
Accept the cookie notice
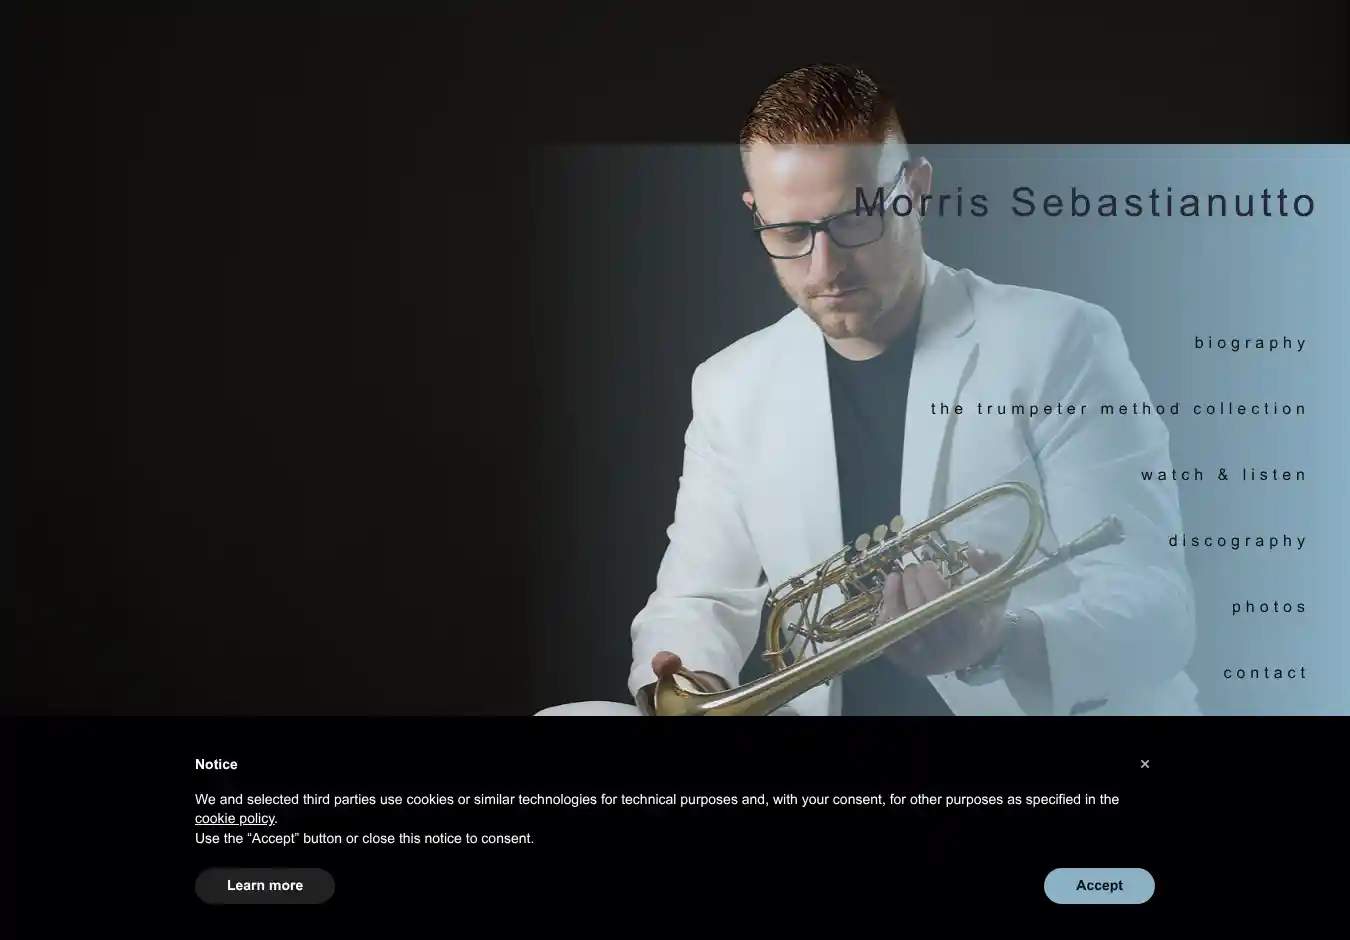coord(1099,886)
